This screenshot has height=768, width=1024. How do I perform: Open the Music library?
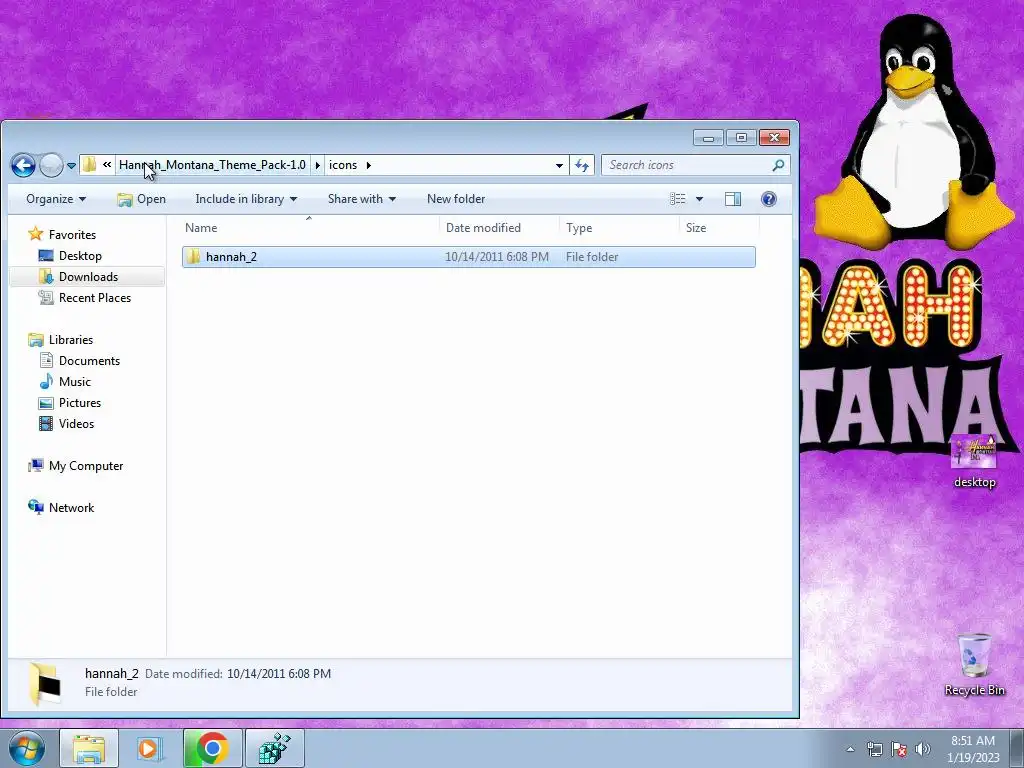(74, 381)
